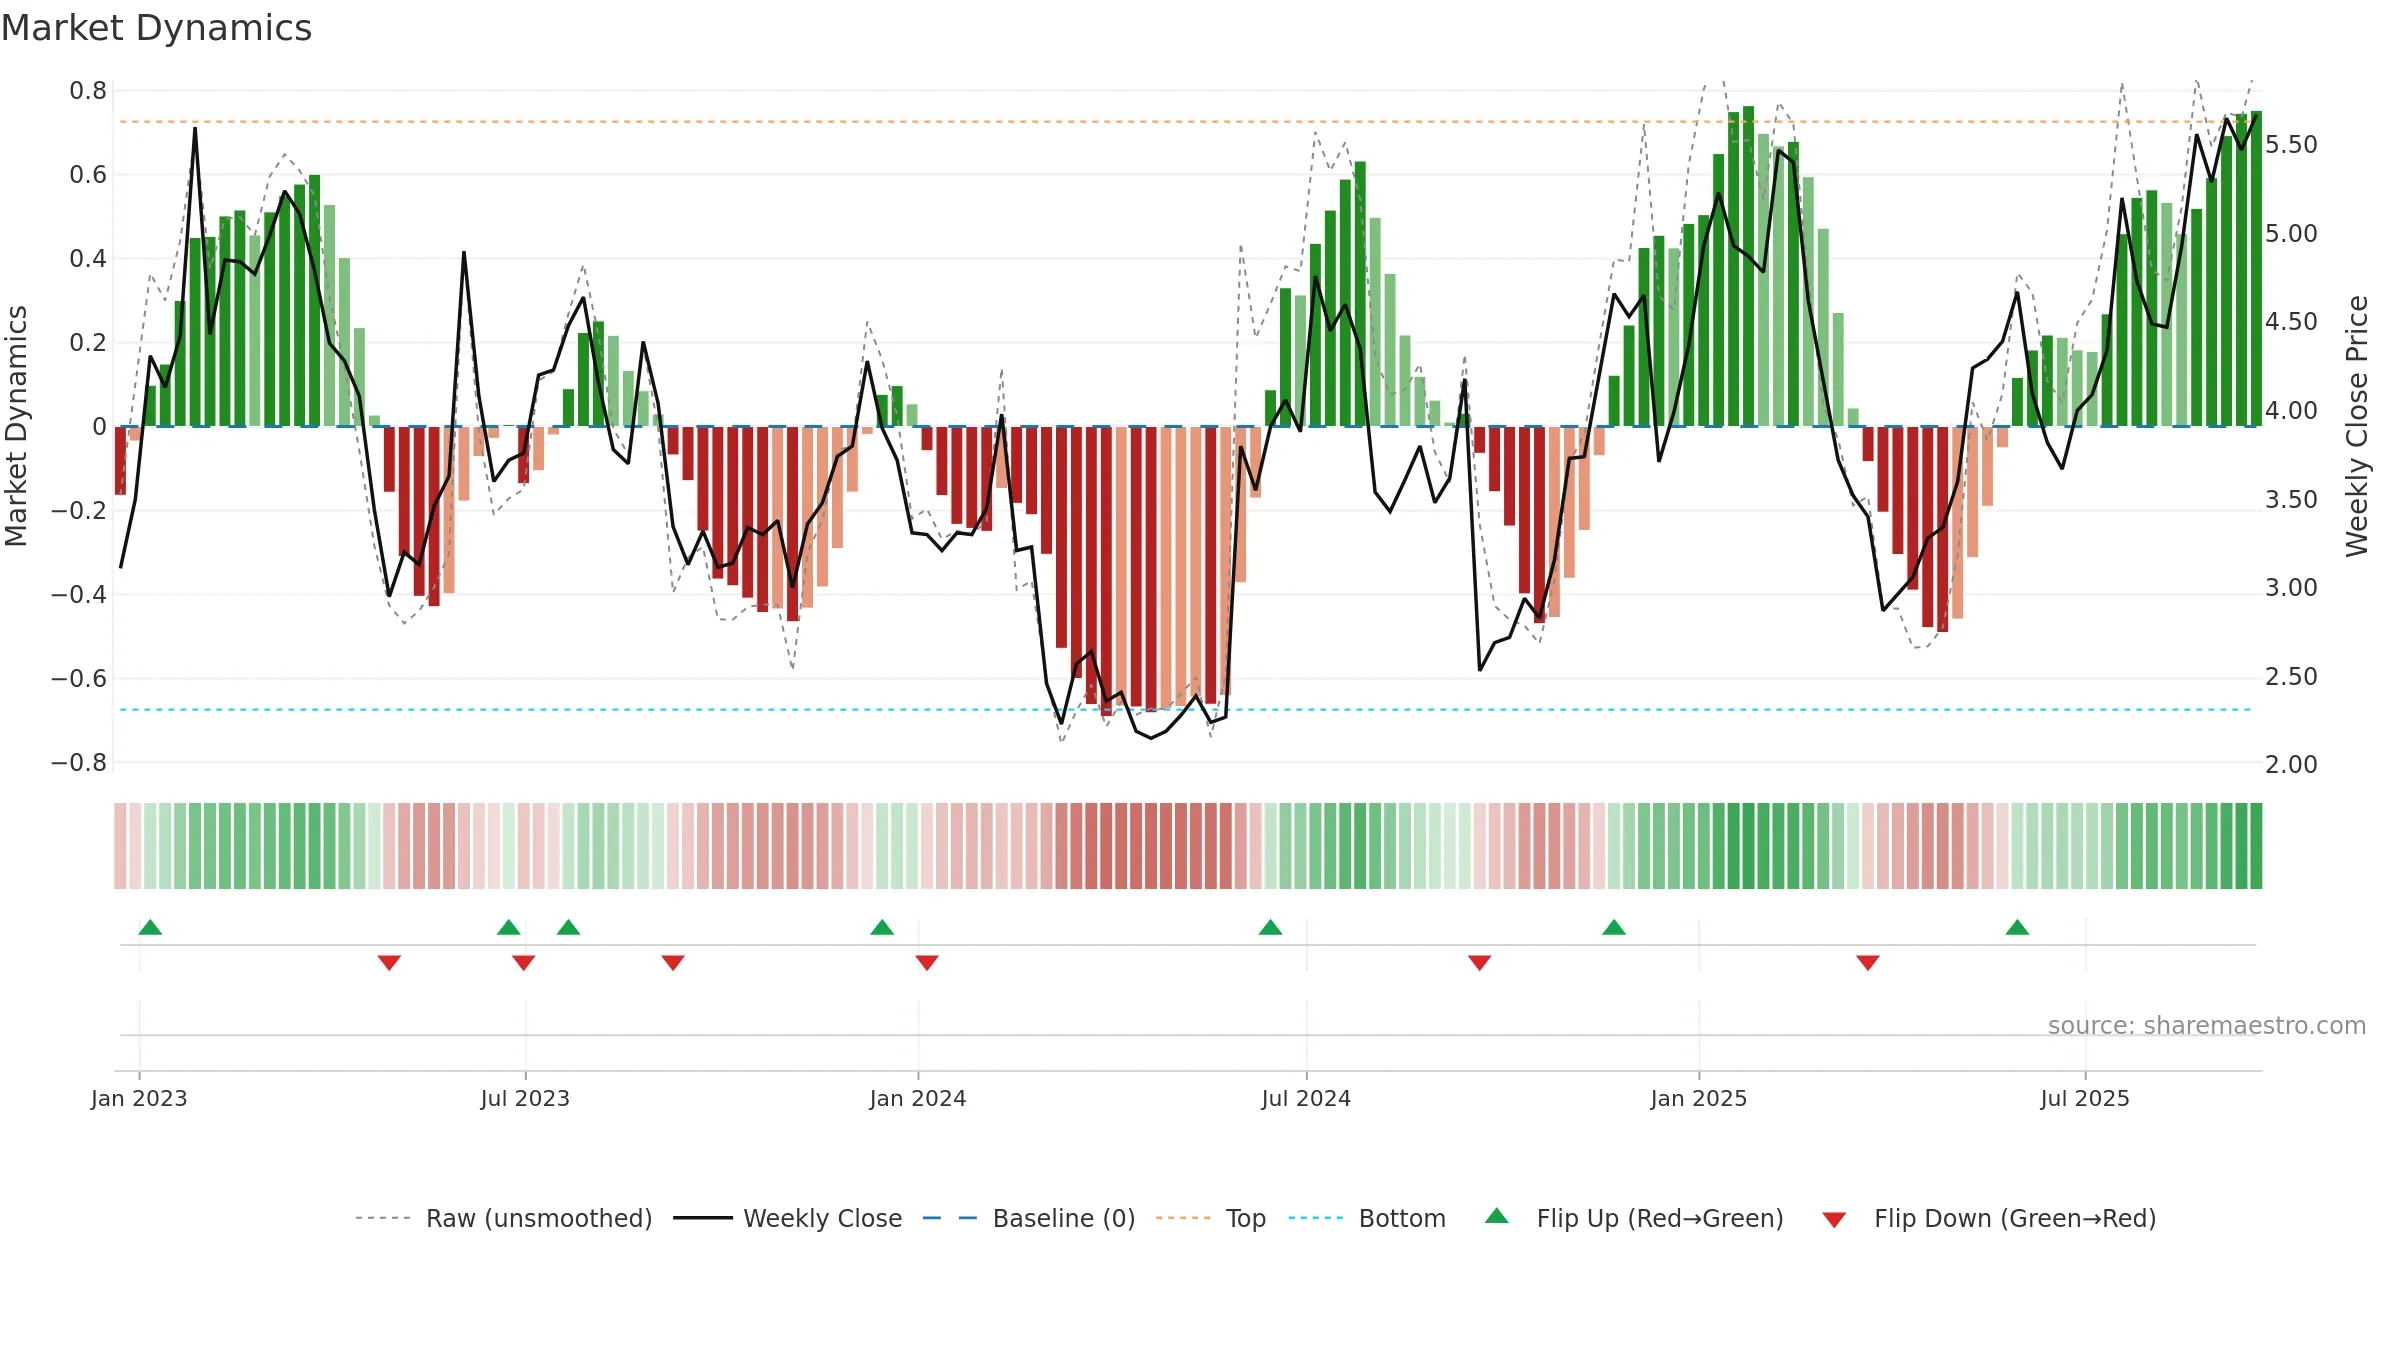
Task: Click the red Flip Down triangle icon in legend
Action: click(1834, 1220)
